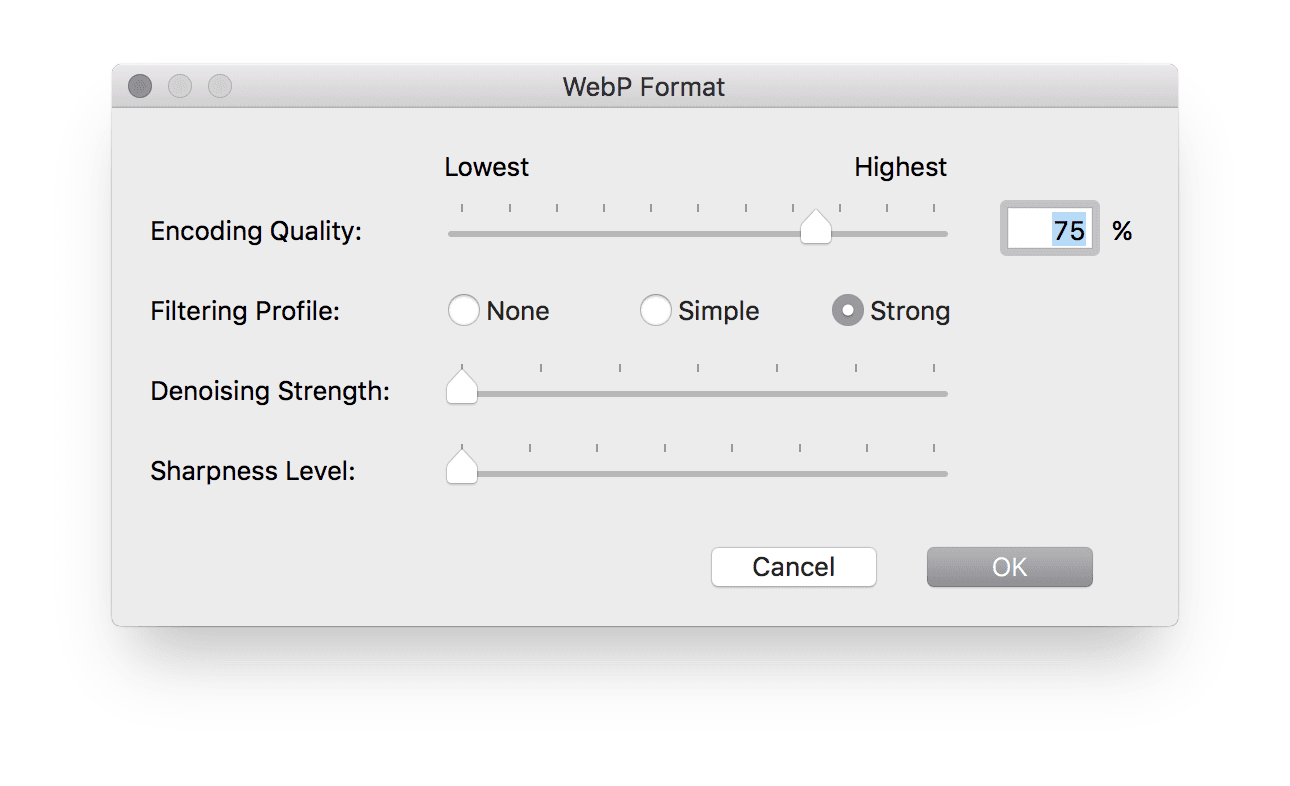
Task: Click the quality percentage input field
Action: [x=1049, y=230]
